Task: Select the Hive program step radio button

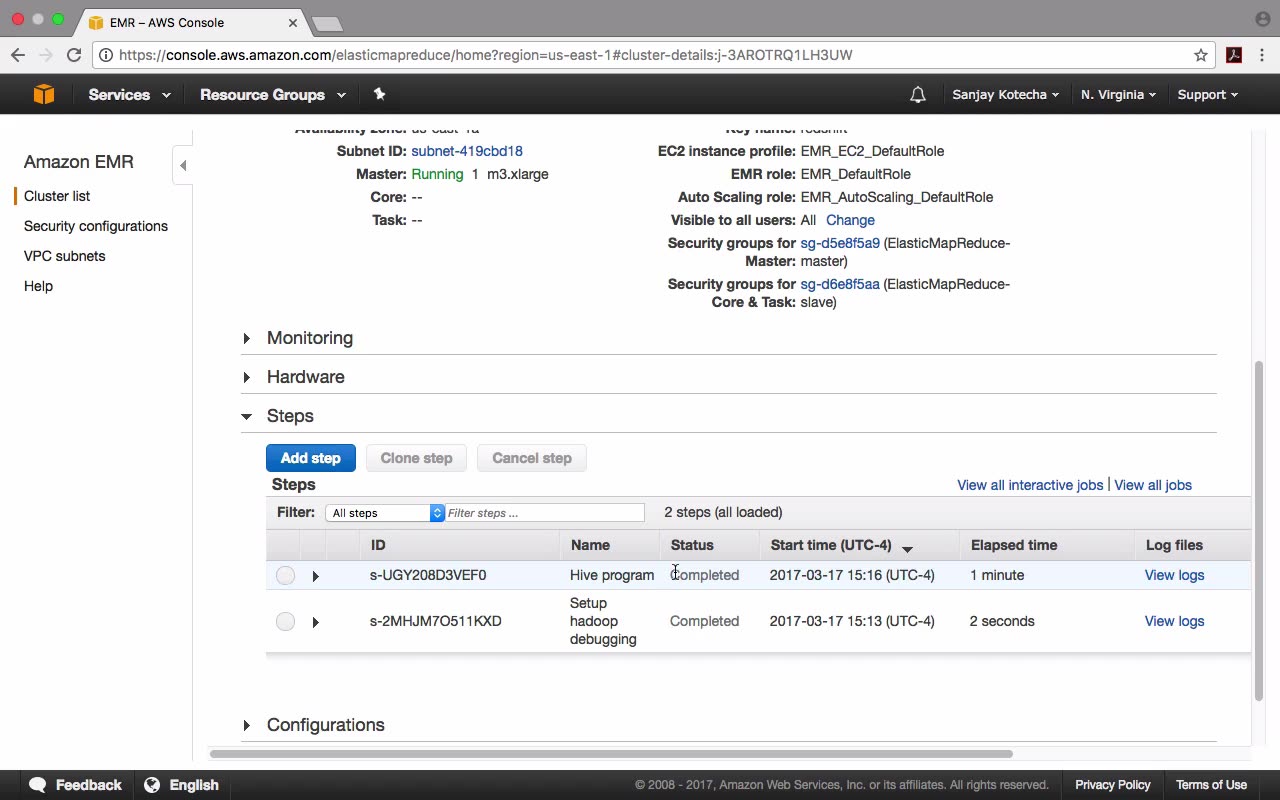Action: (x=285, y=575)
